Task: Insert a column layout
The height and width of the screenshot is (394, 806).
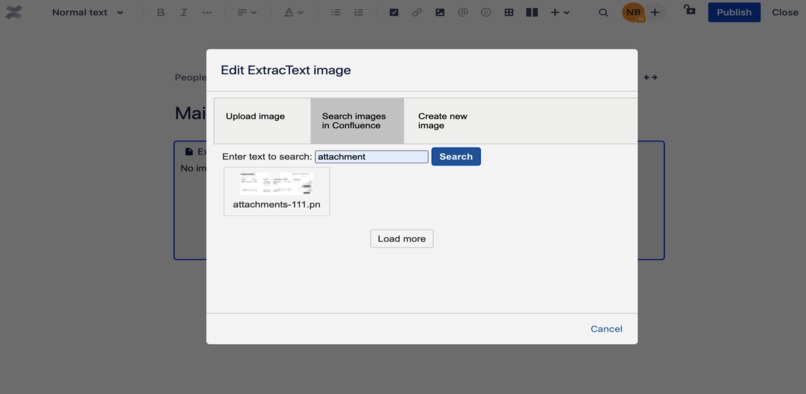Action: click(532, 12)
